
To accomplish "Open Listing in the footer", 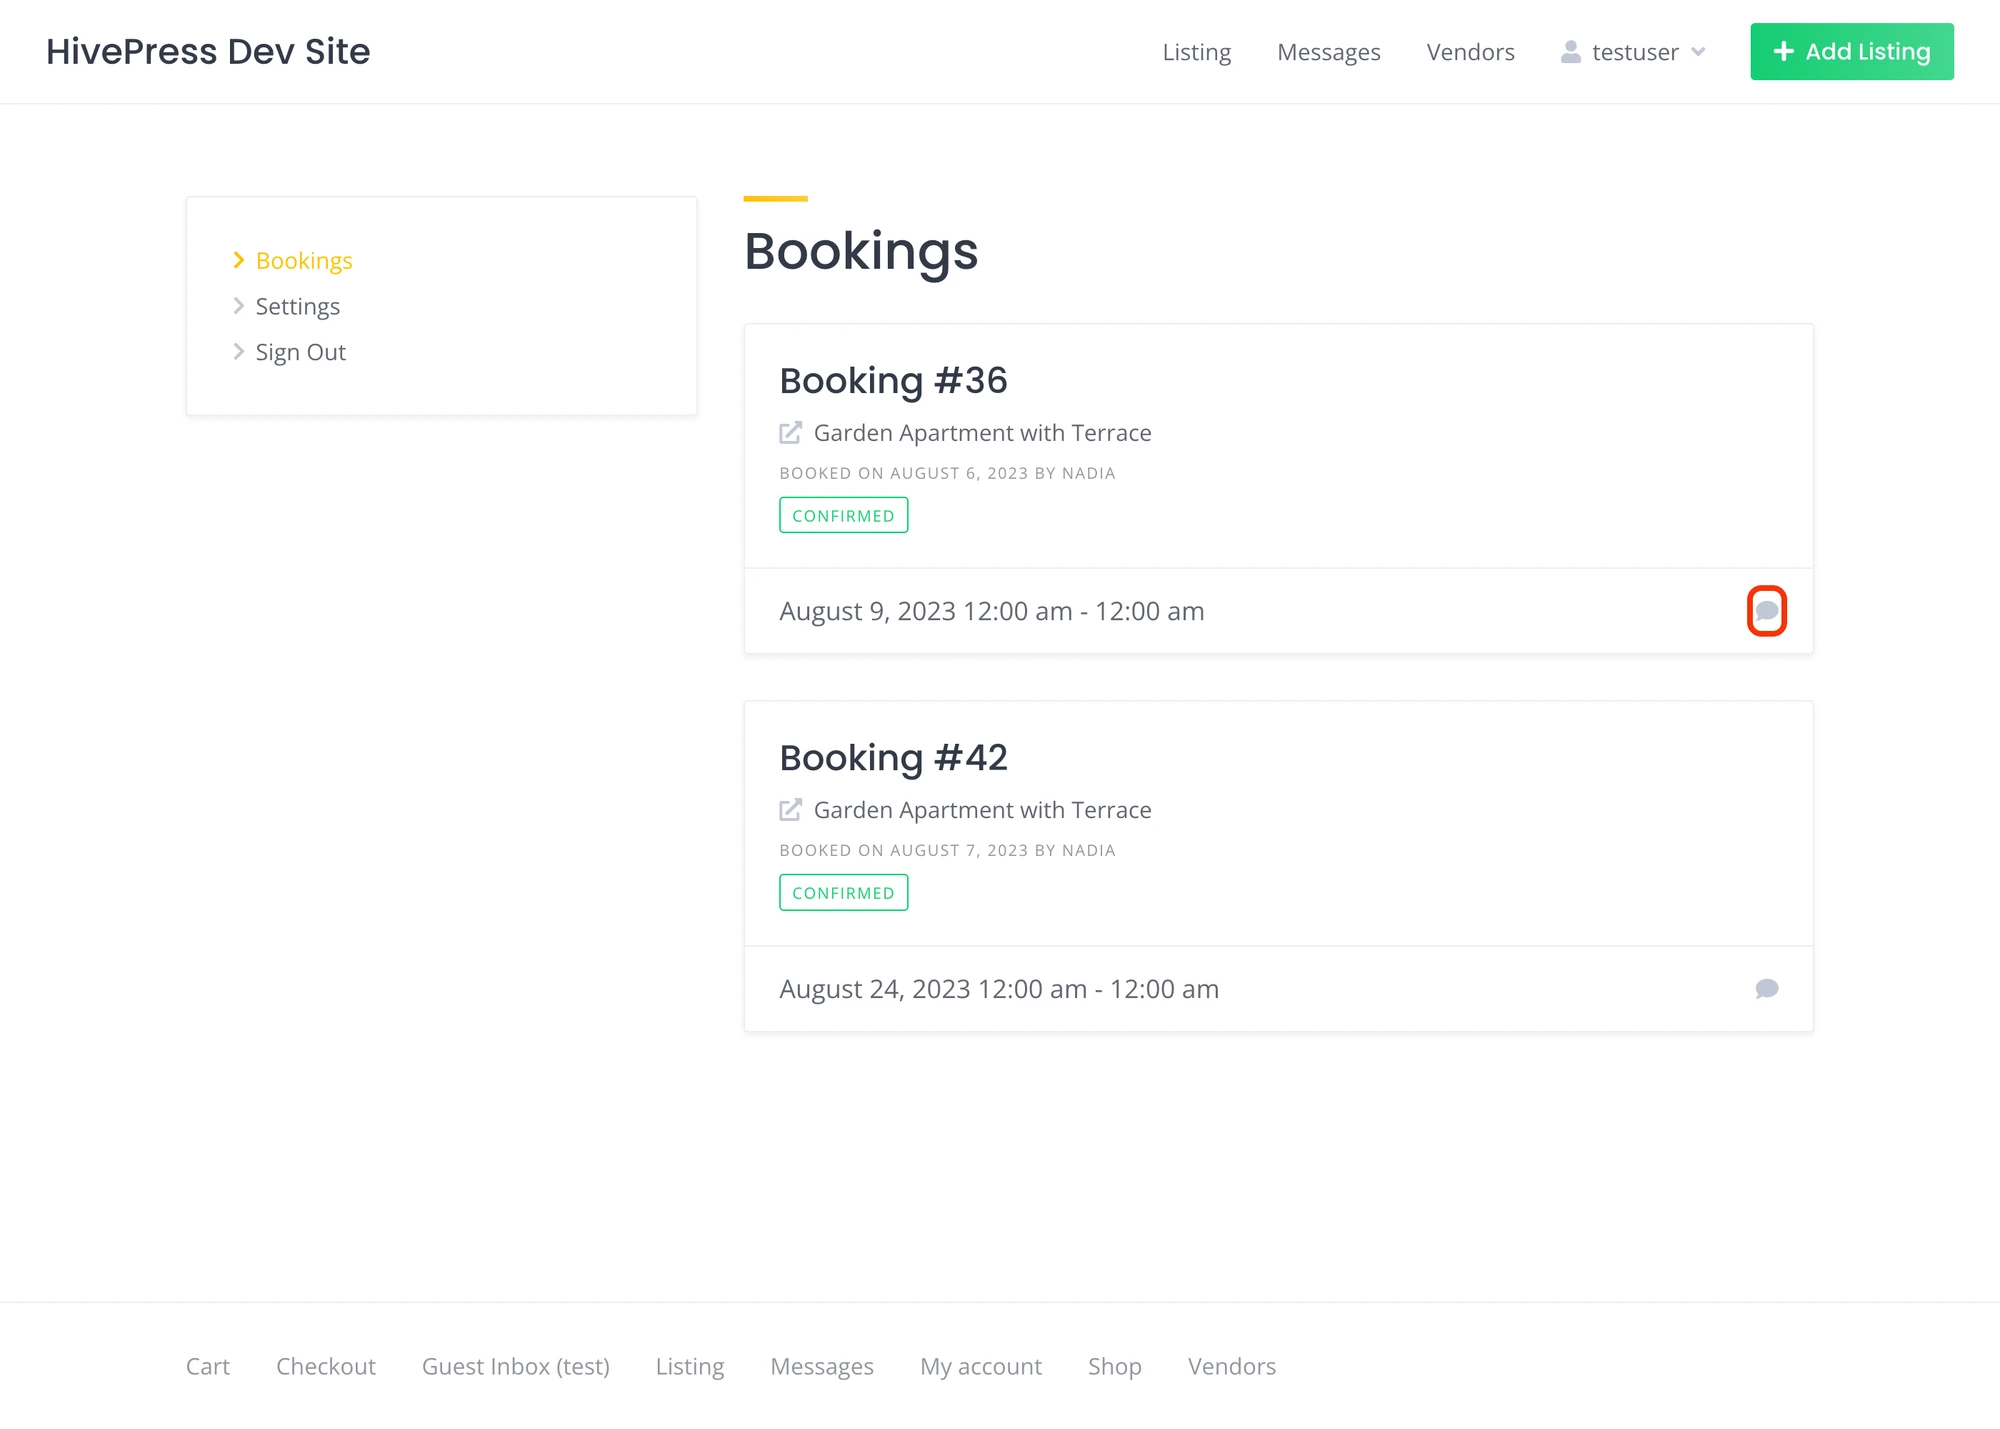I will [690, 1366].
